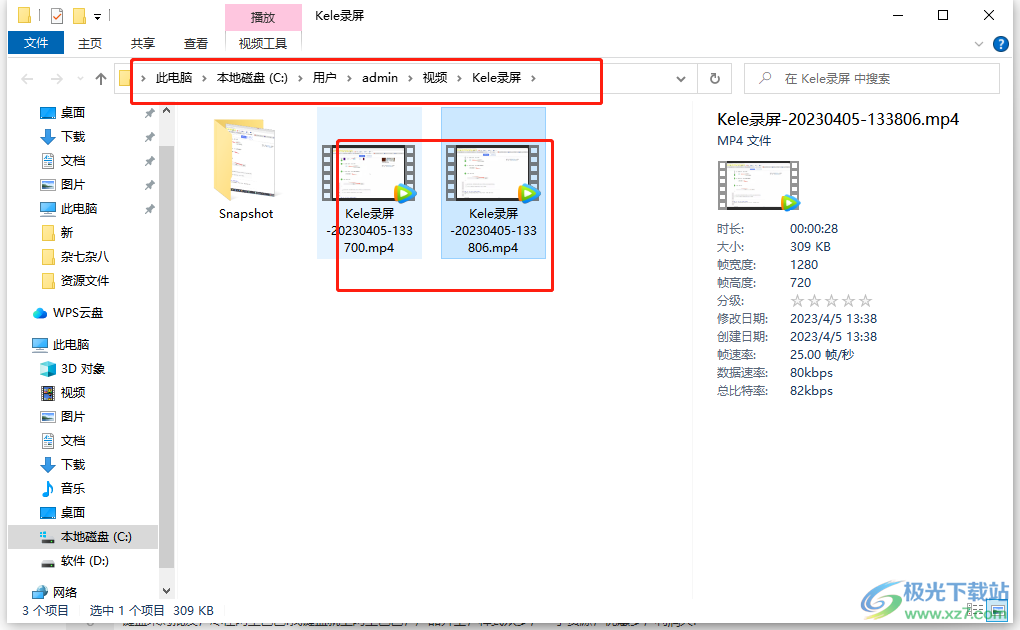Click the preview thumbnail in details pane
Screen dimensions: 1020x630
(758, 185)
